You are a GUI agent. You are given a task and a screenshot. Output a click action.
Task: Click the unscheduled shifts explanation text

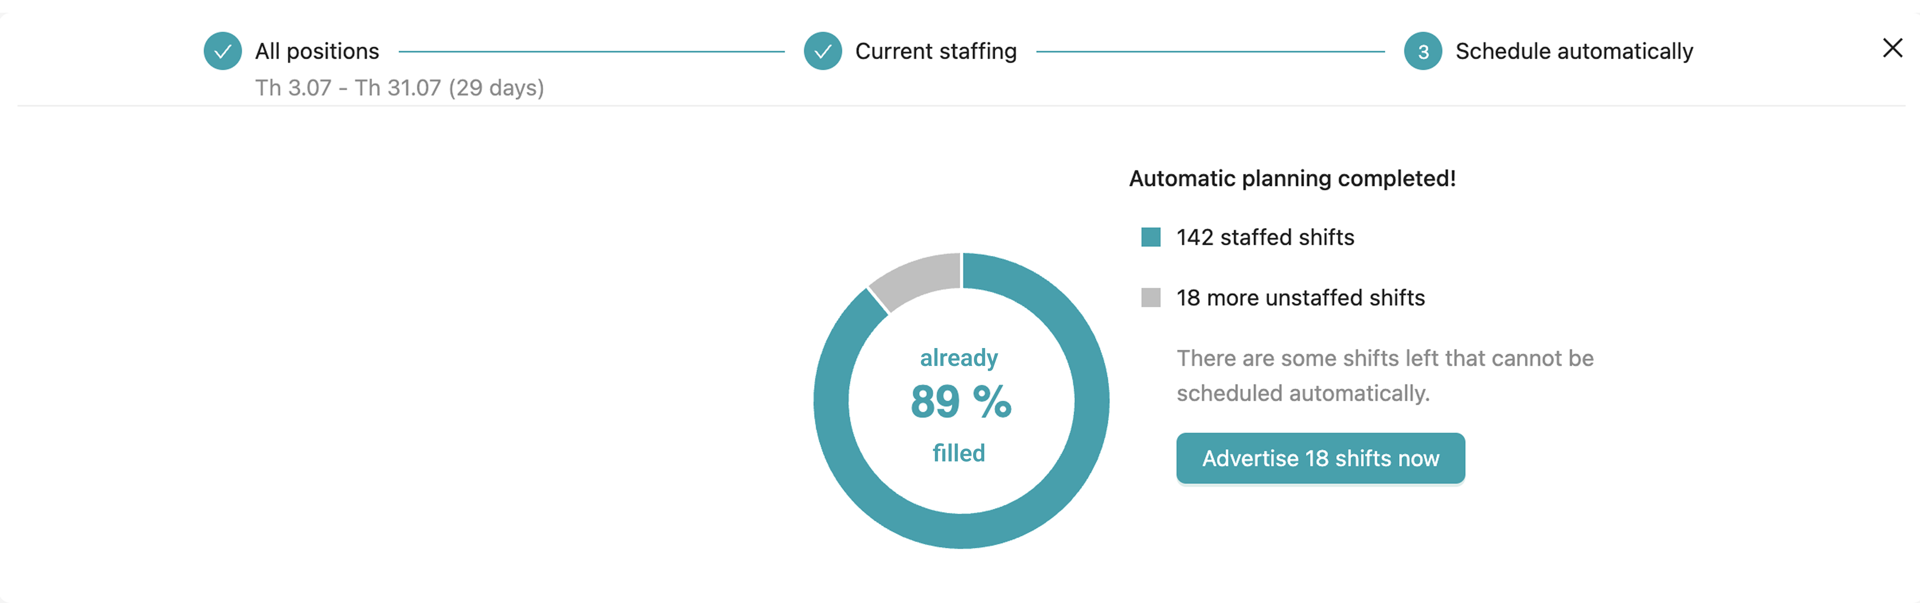coord(1385,375)
